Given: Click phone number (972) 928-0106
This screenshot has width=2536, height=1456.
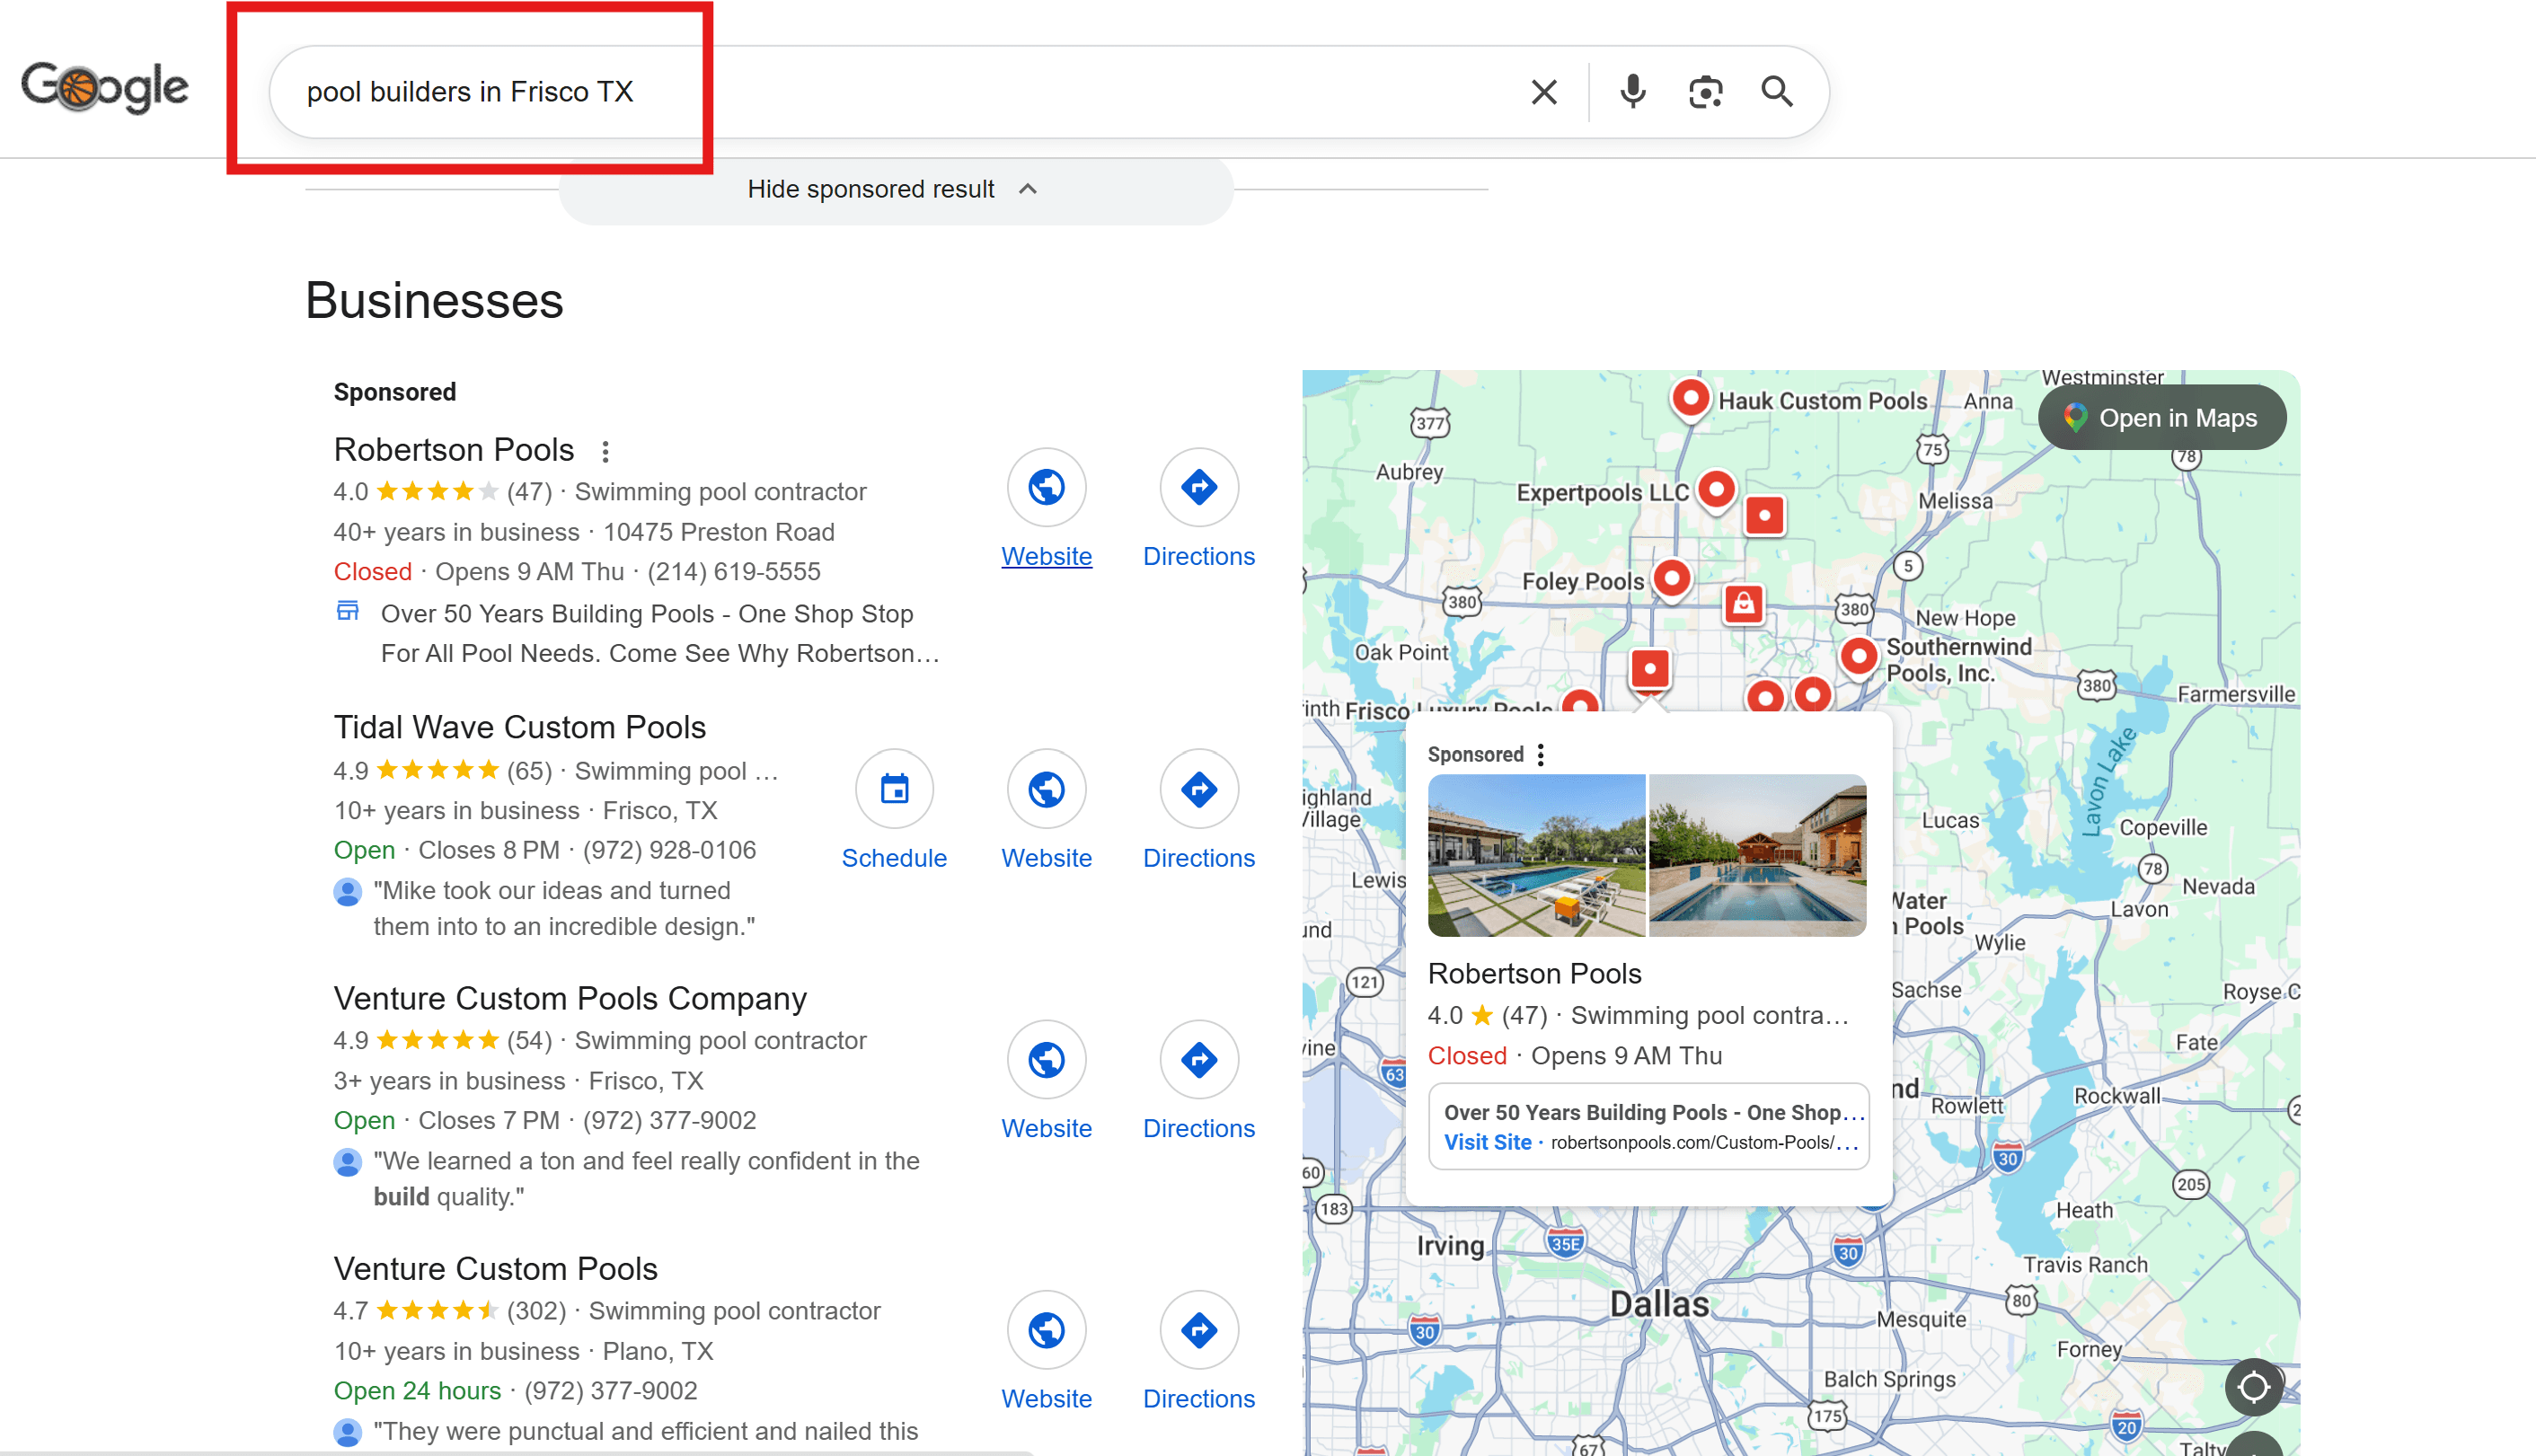Looking at the screenshot, I should tap(669, 850).
